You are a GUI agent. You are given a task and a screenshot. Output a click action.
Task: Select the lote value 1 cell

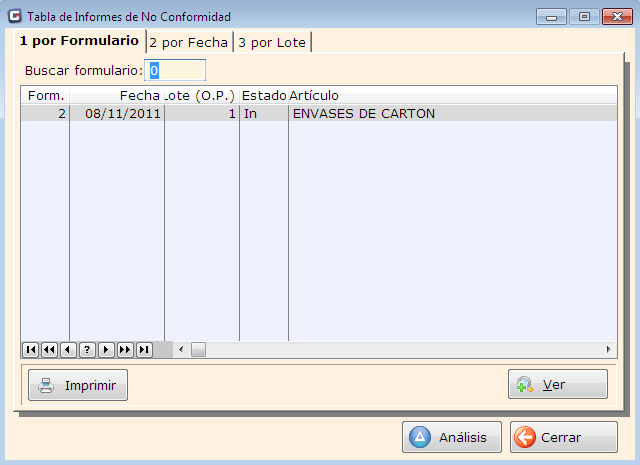202,113
